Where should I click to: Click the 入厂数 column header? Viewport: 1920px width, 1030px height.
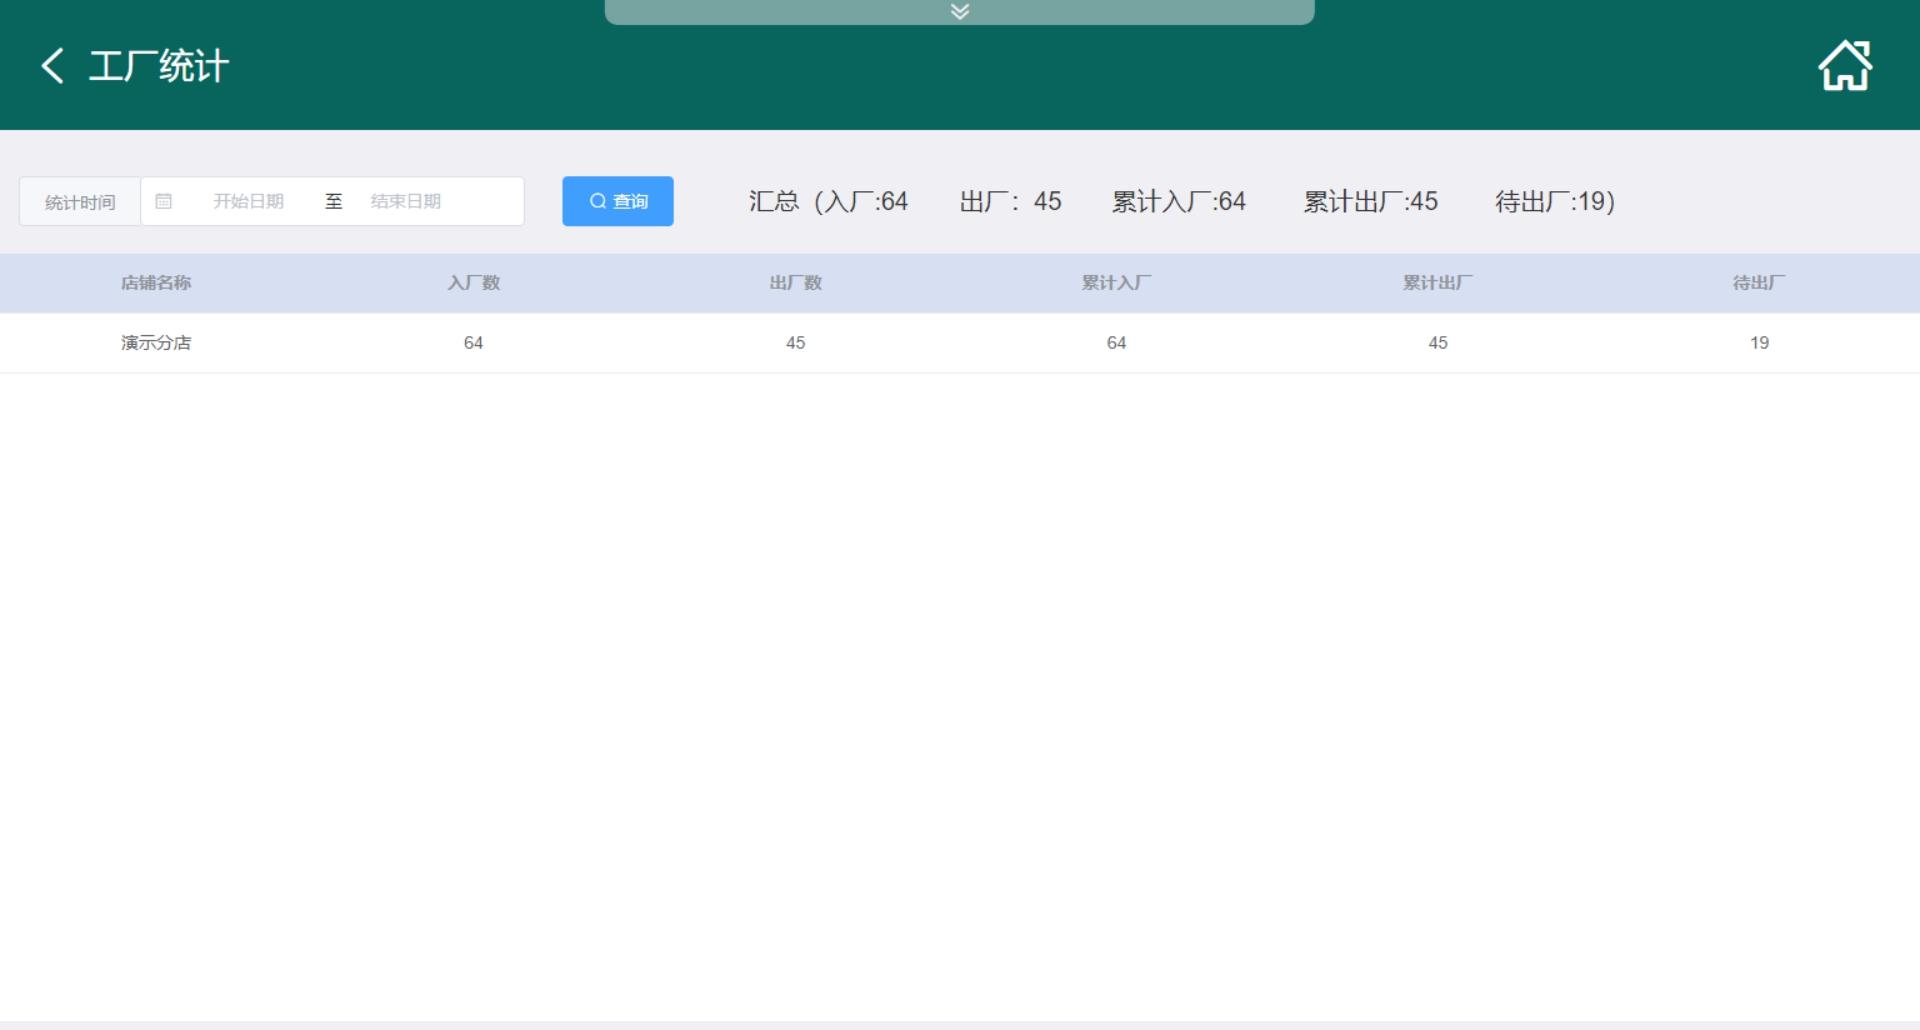click(x=474, y=283)
